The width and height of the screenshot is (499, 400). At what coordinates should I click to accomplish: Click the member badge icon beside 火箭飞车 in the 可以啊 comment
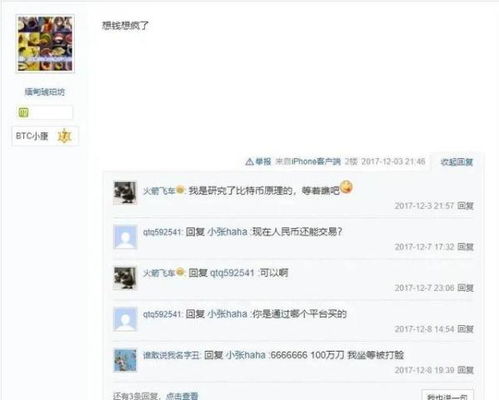180,272
